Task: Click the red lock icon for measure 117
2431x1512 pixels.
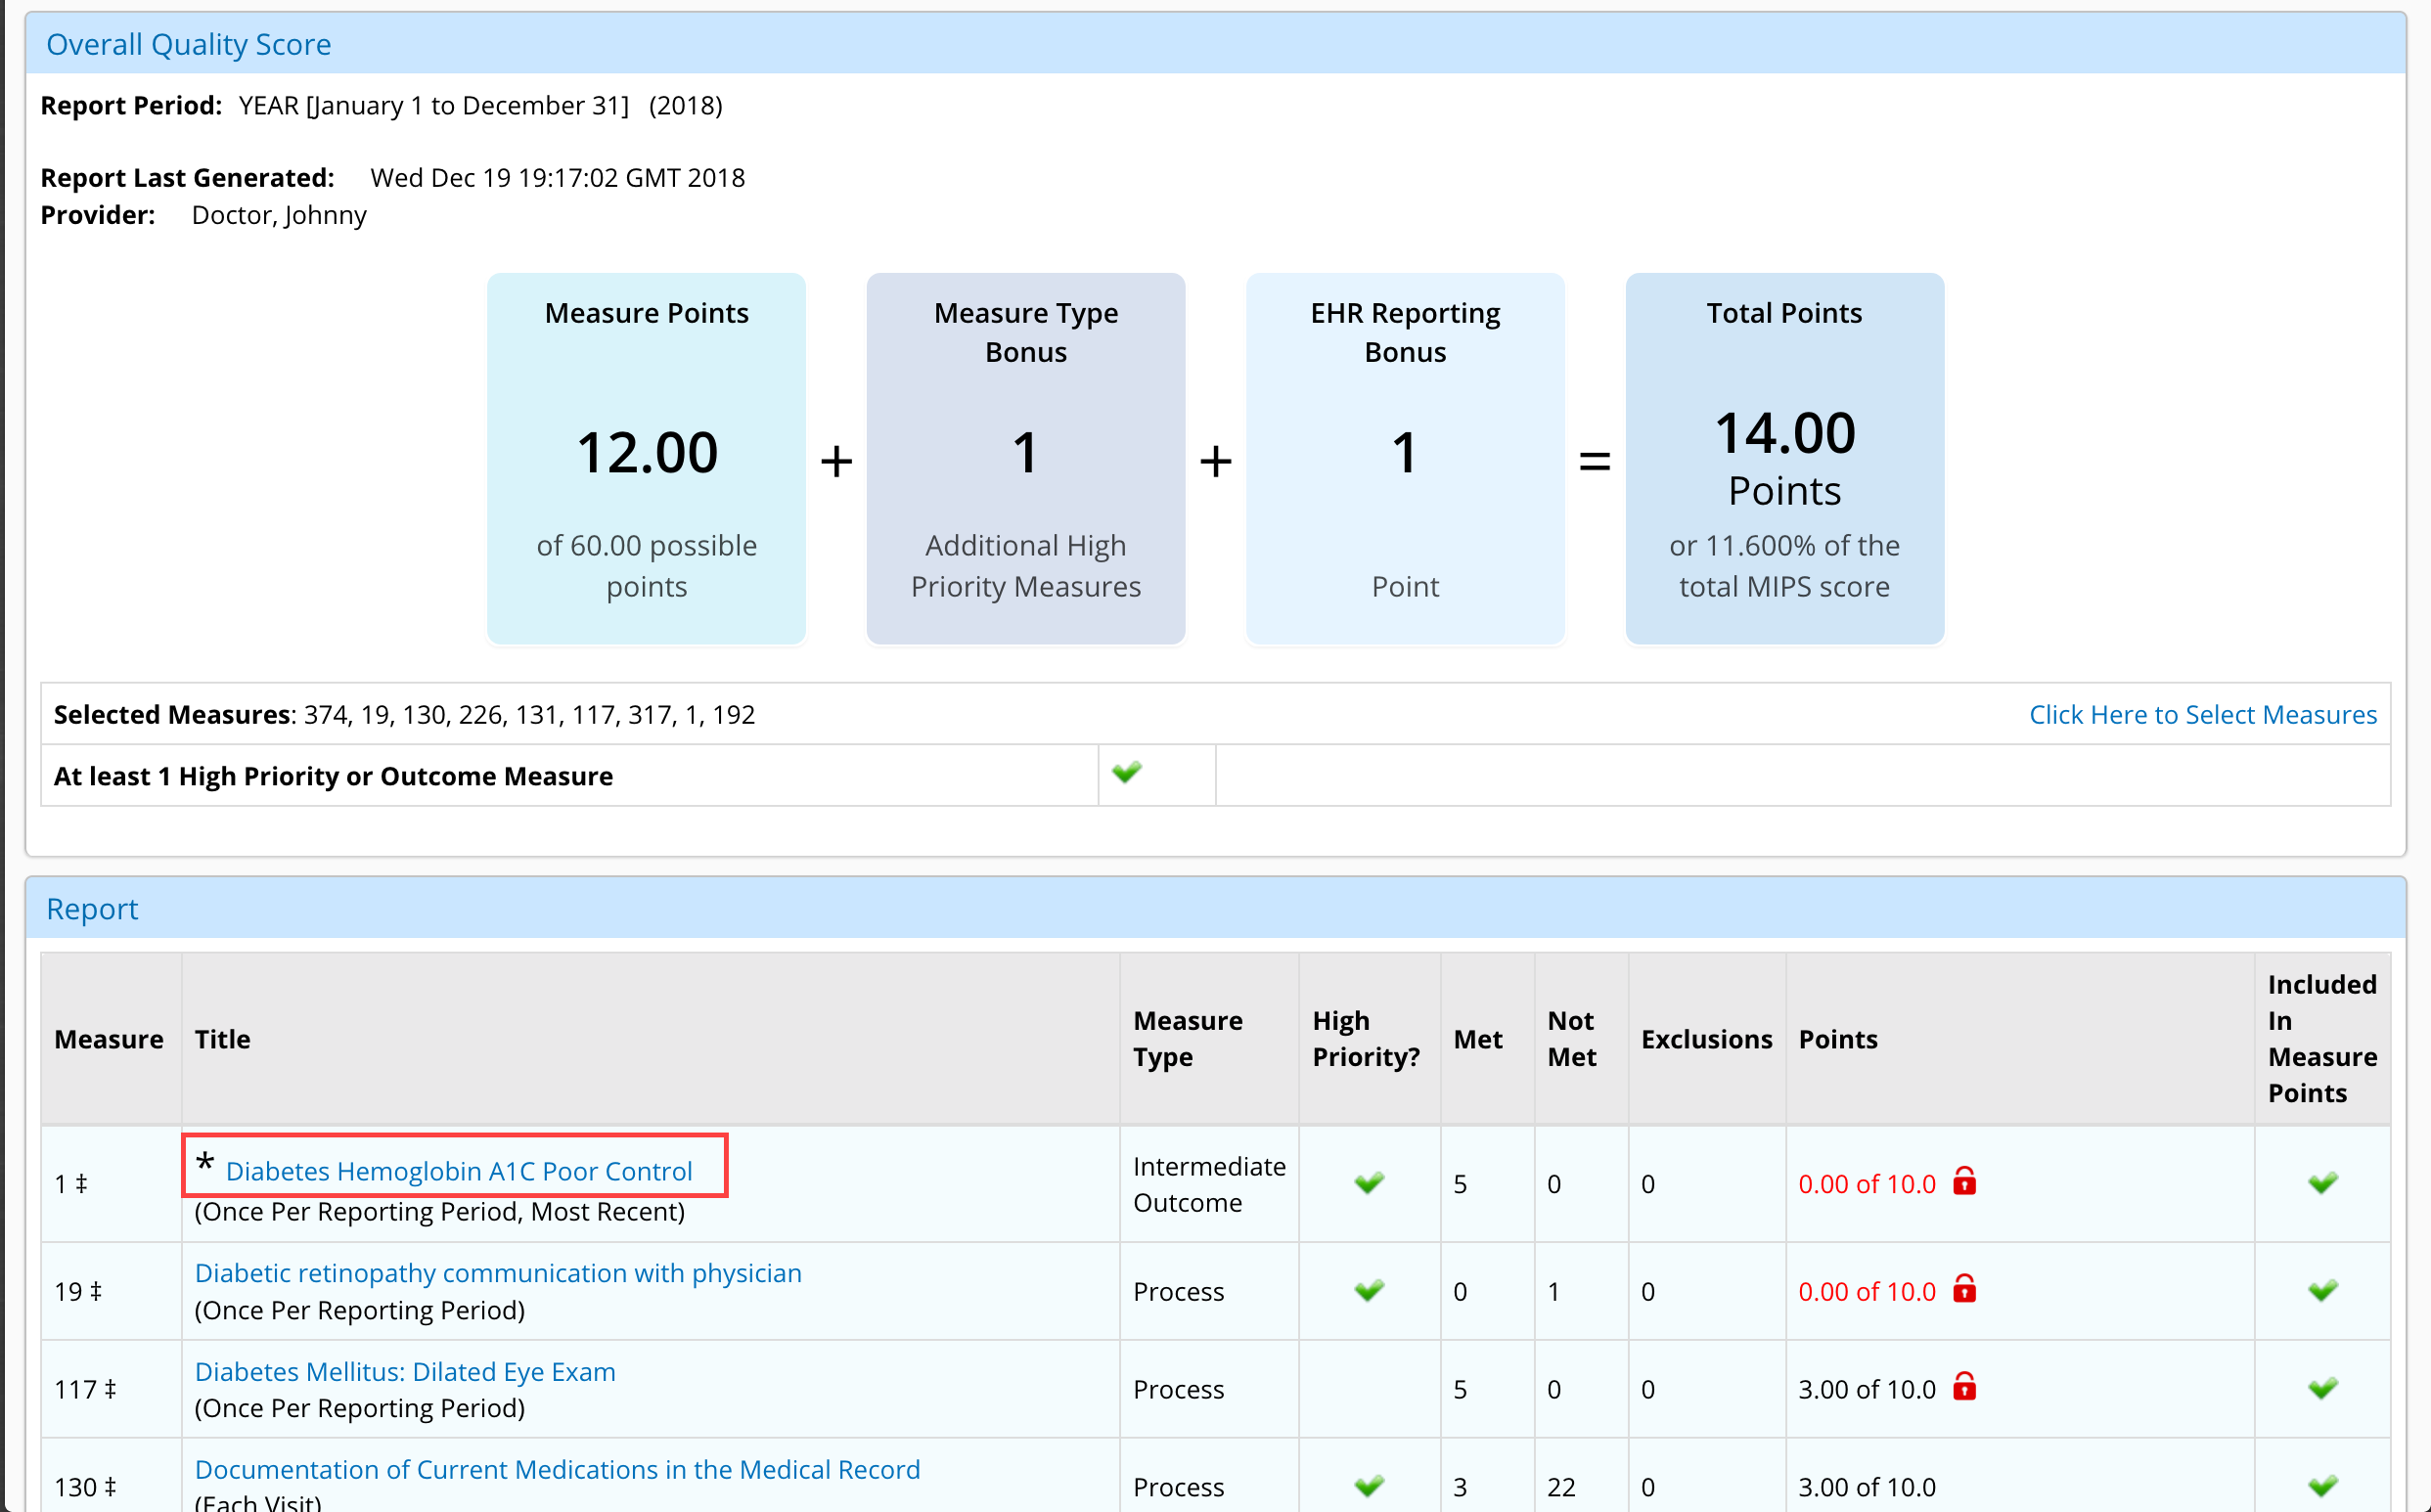Action: [1964, 1387]
